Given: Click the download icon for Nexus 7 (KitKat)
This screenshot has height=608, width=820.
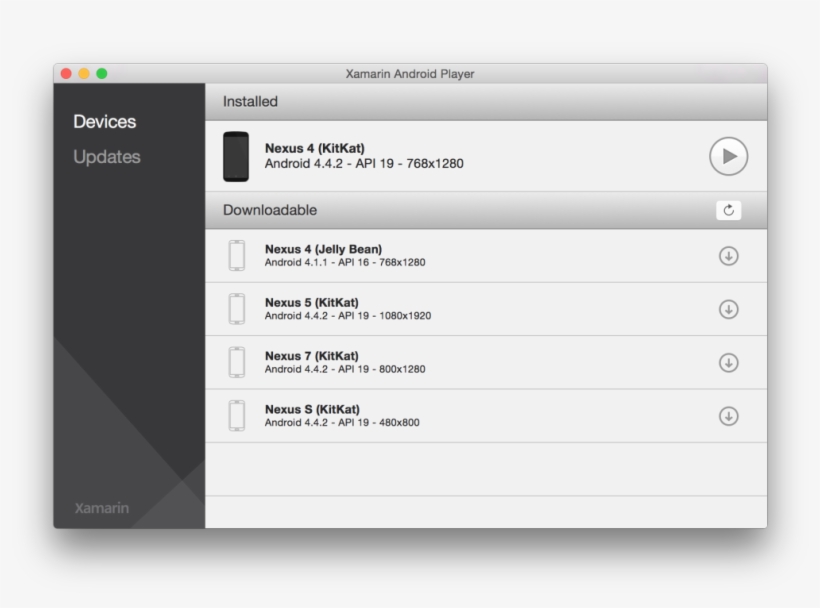Looking at the screenshot, I should [x=727, y=360].
